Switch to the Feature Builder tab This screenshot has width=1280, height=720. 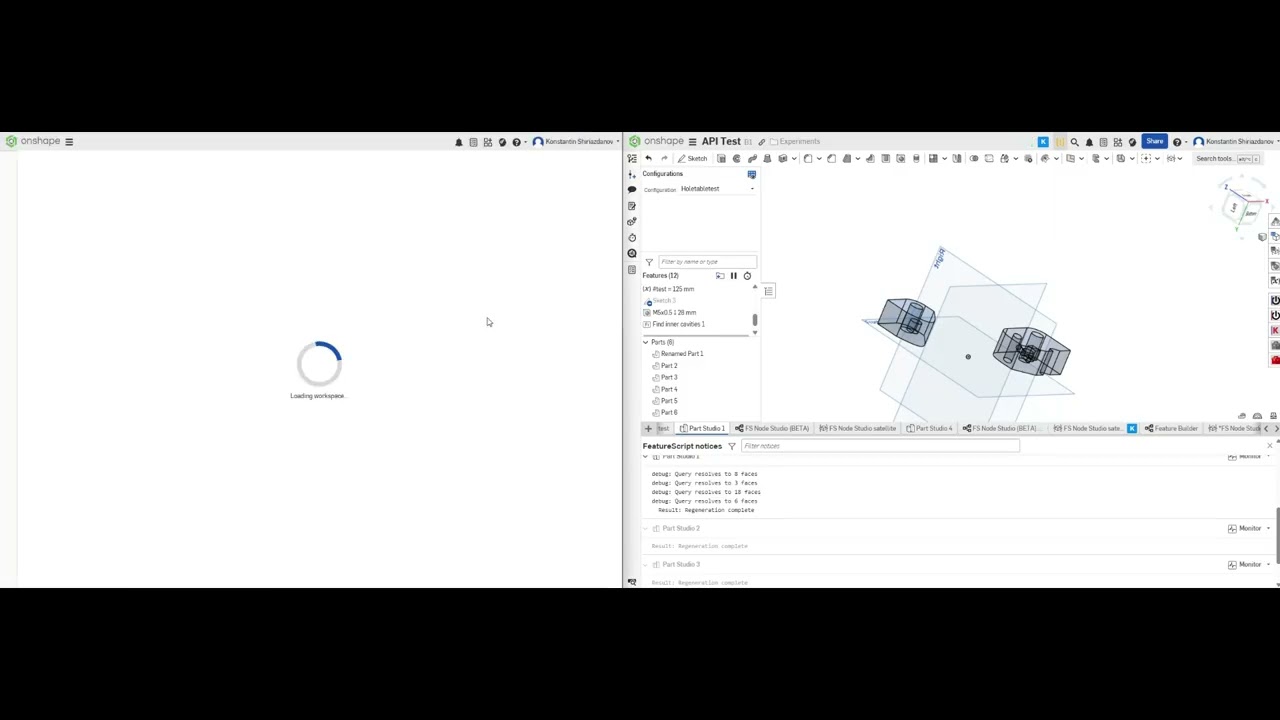[1171, 428]
